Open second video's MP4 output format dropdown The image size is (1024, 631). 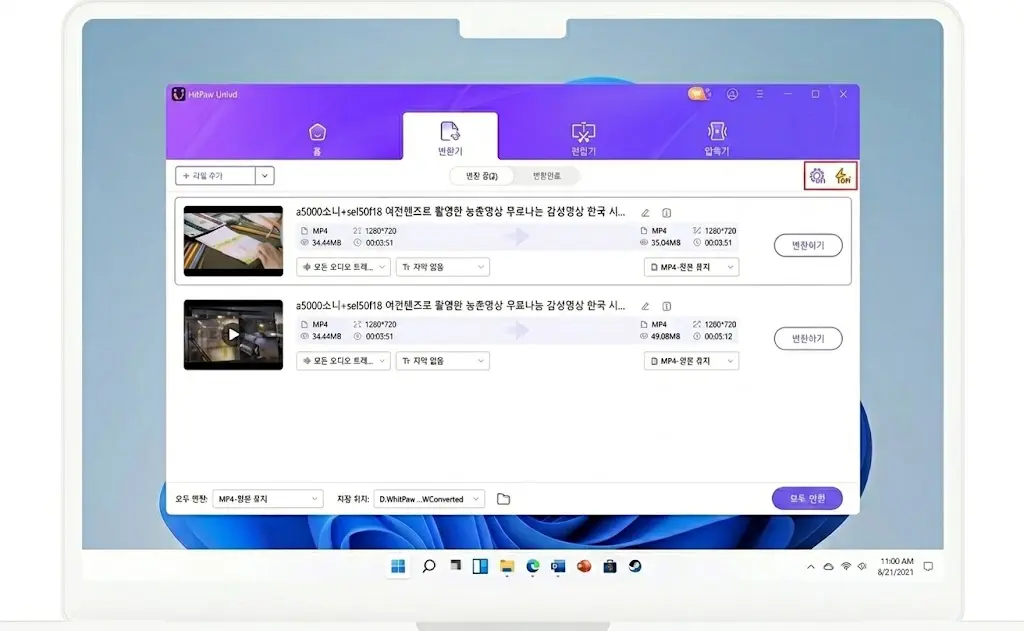692,361
